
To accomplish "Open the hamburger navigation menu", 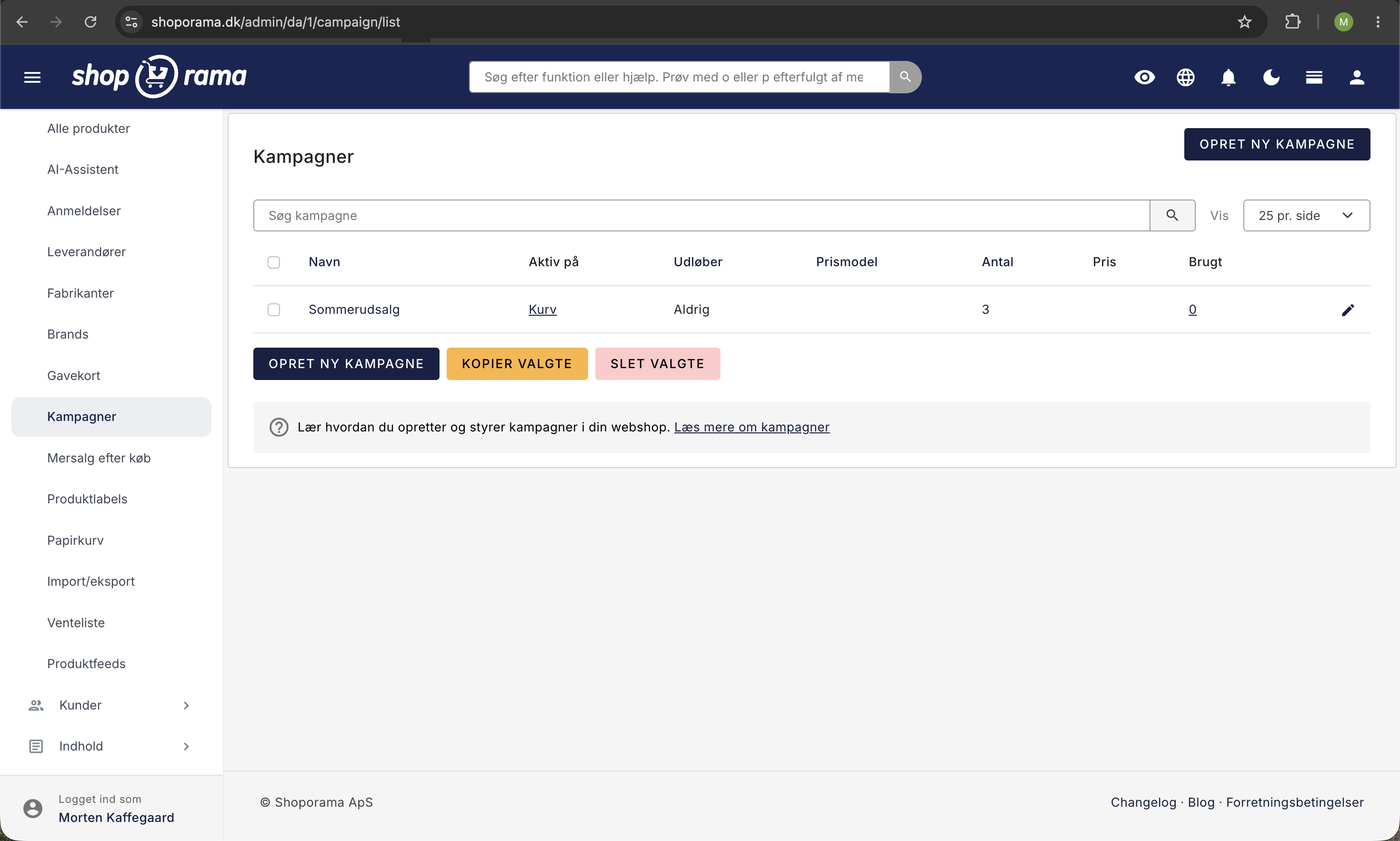I will [x=32, y=77].
